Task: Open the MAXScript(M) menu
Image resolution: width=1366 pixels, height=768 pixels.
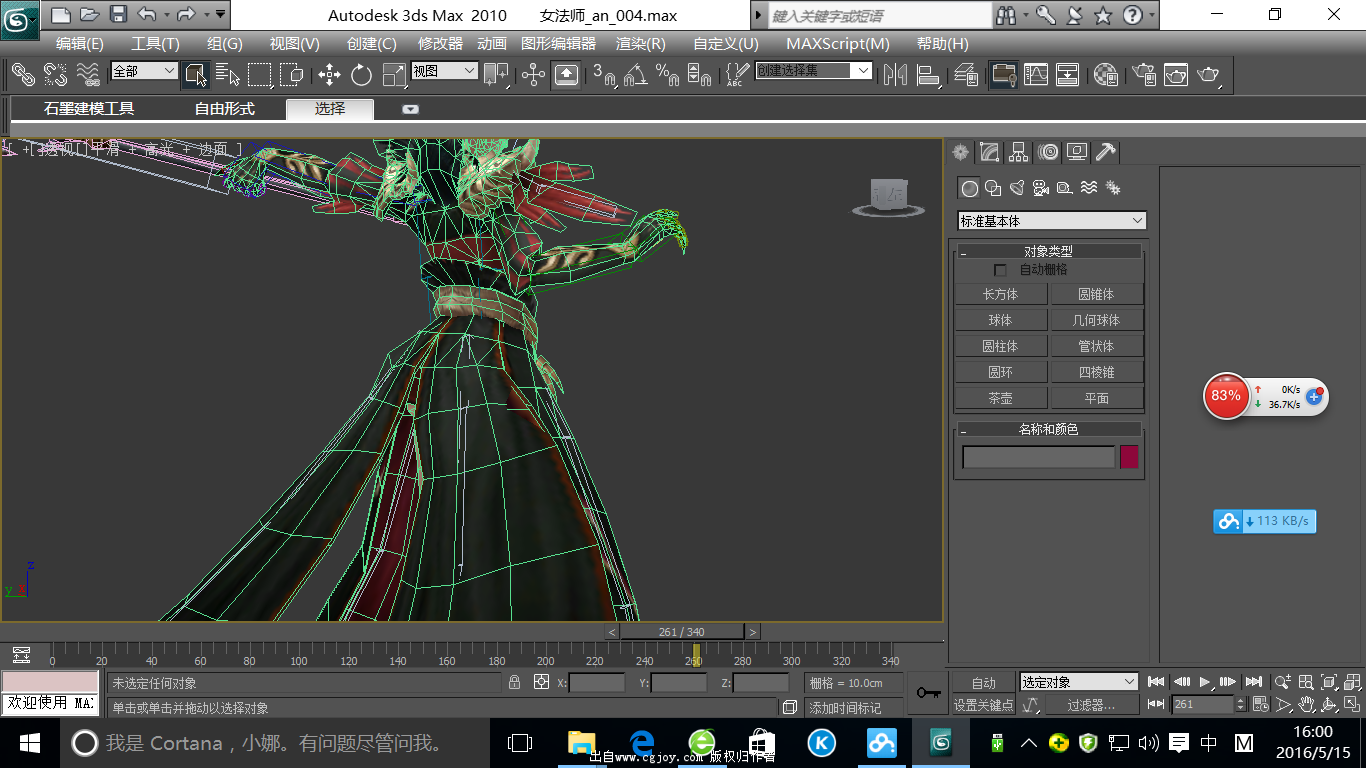Action: tap(838, 44)
